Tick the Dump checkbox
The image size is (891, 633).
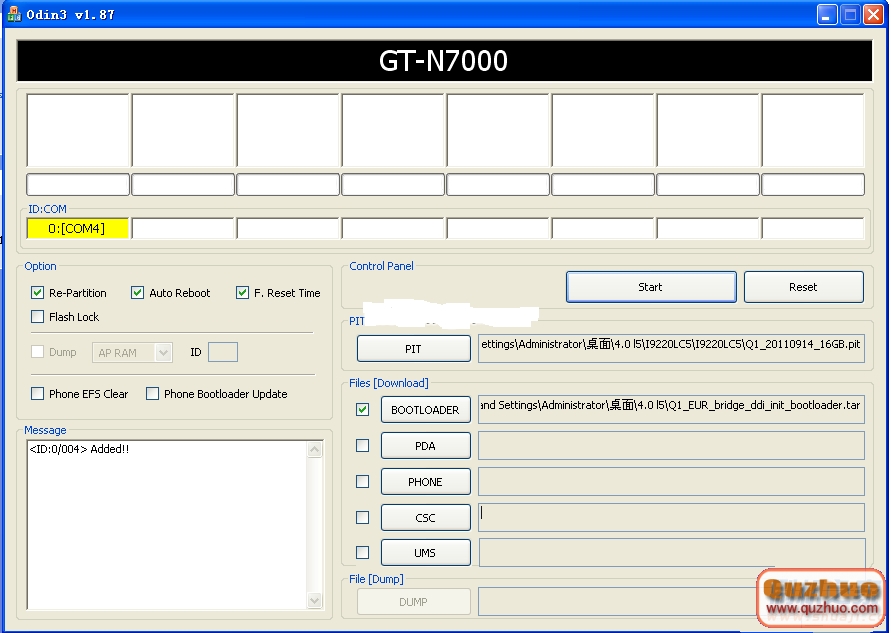click(x=38, y=352)
